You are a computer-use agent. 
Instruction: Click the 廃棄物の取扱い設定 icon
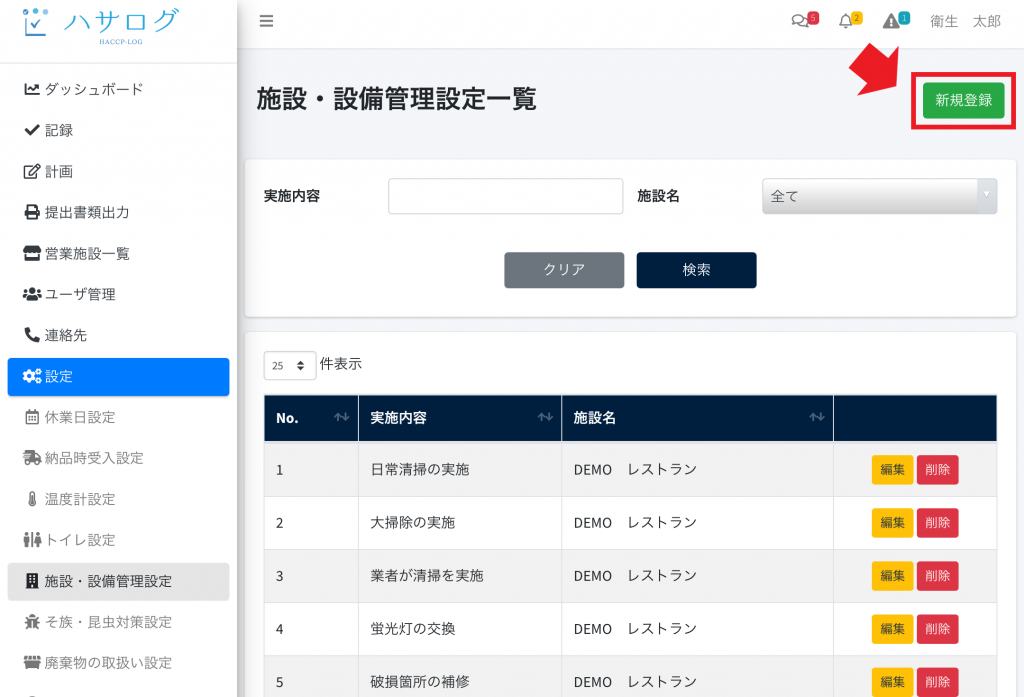(x=32, y=662)
